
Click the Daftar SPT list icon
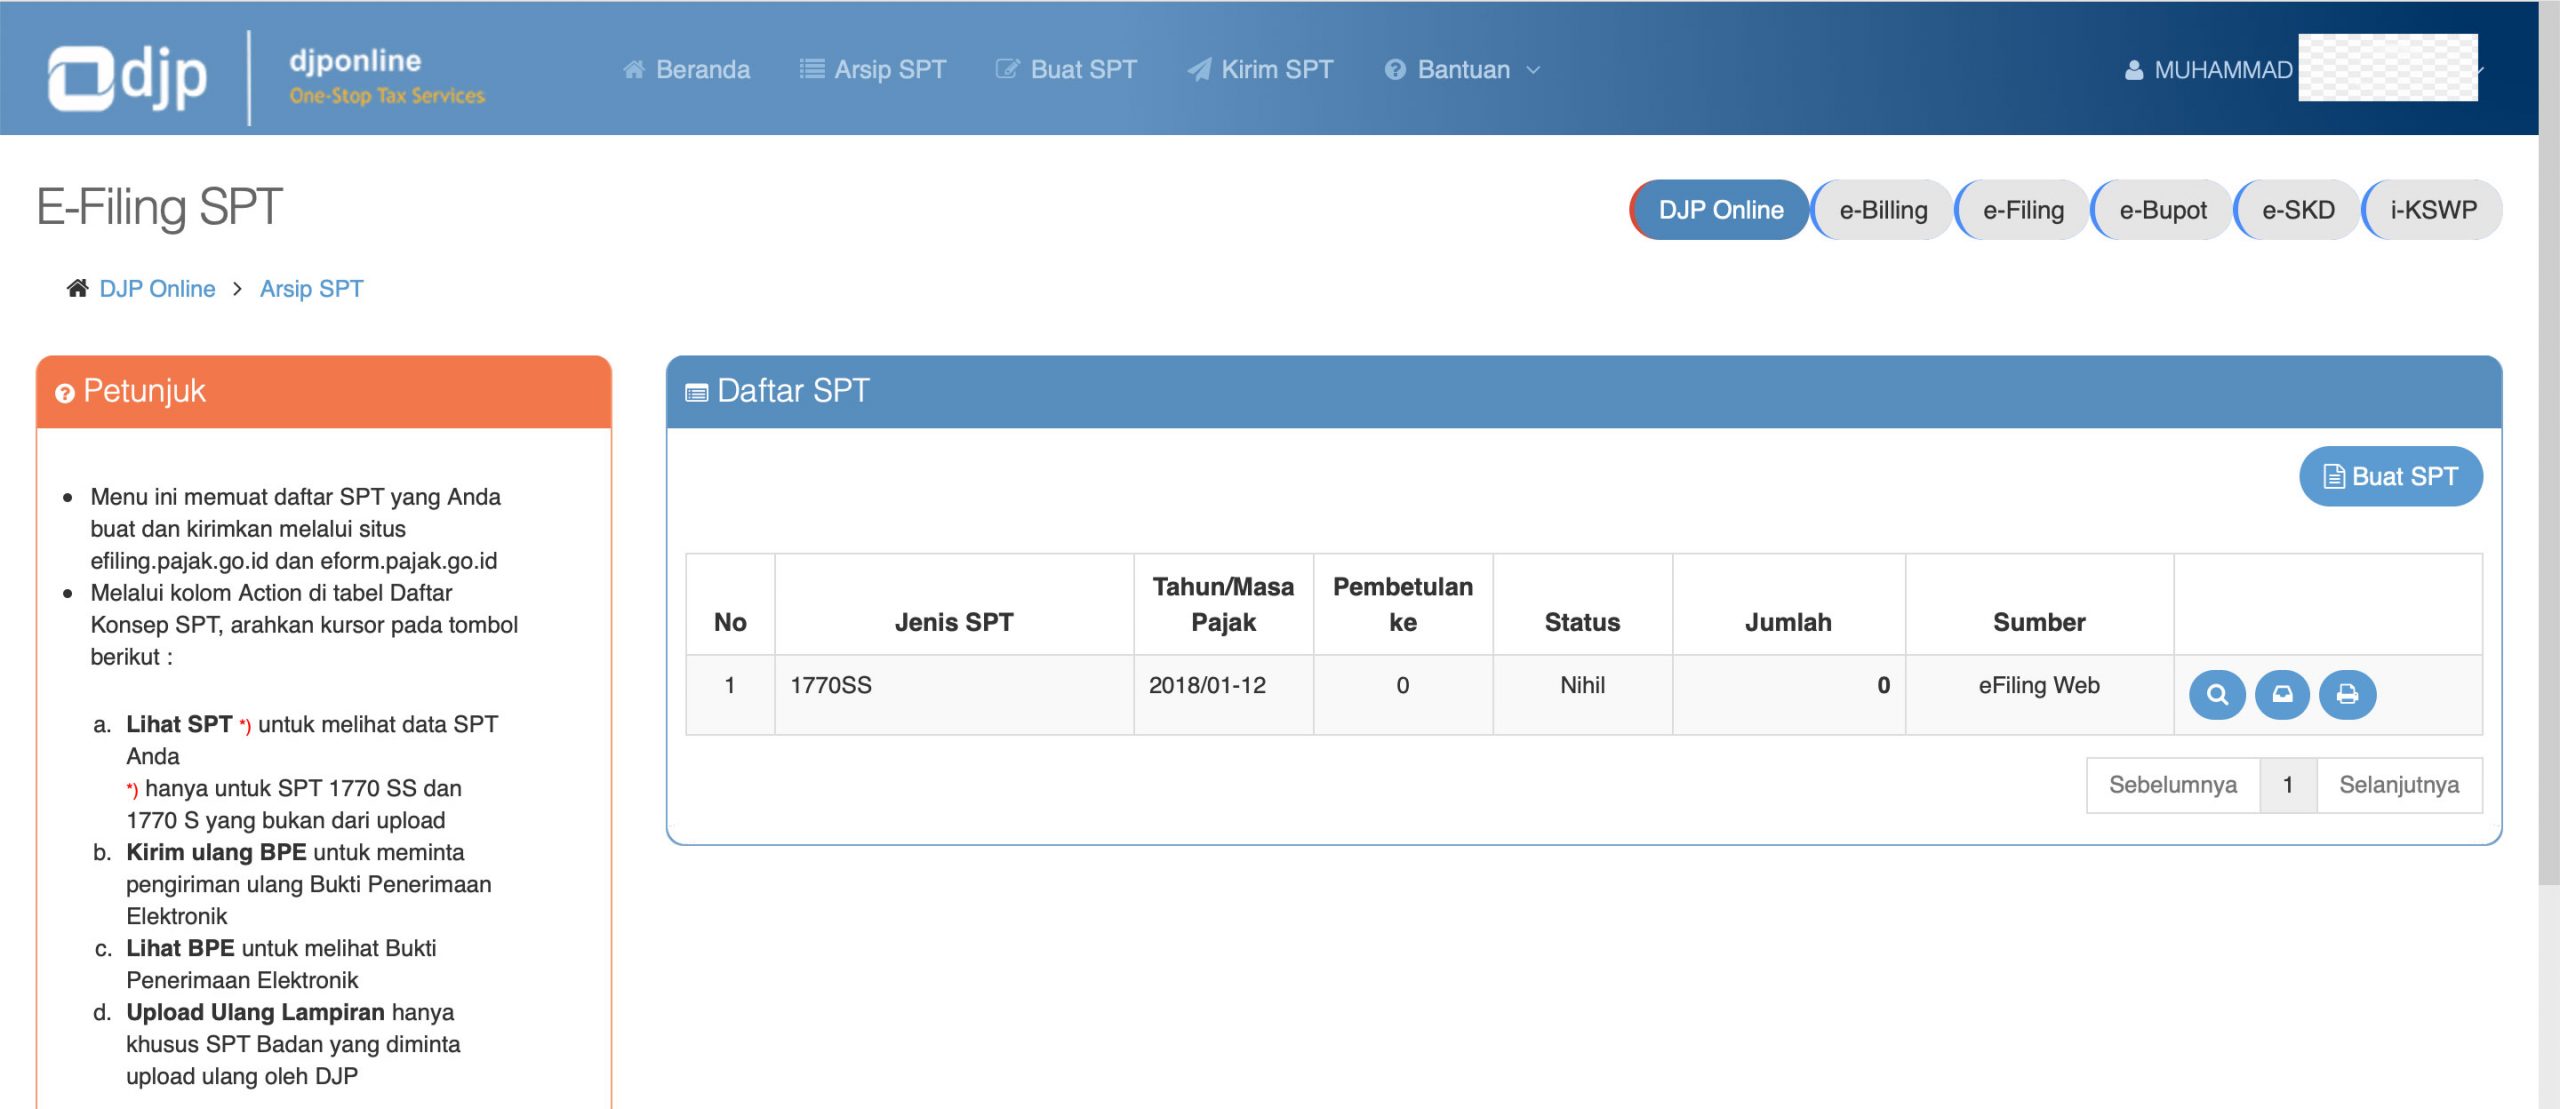point(696,393)
